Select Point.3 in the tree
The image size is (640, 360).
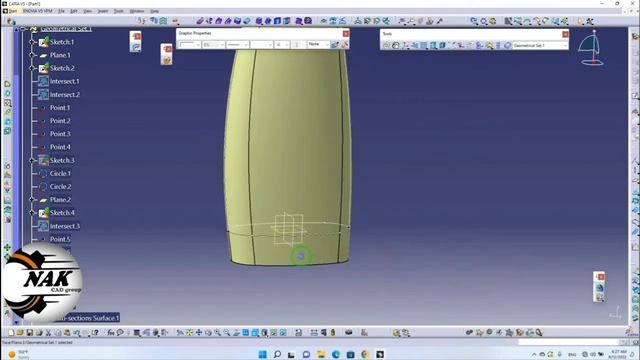click(x=60, y=133)
